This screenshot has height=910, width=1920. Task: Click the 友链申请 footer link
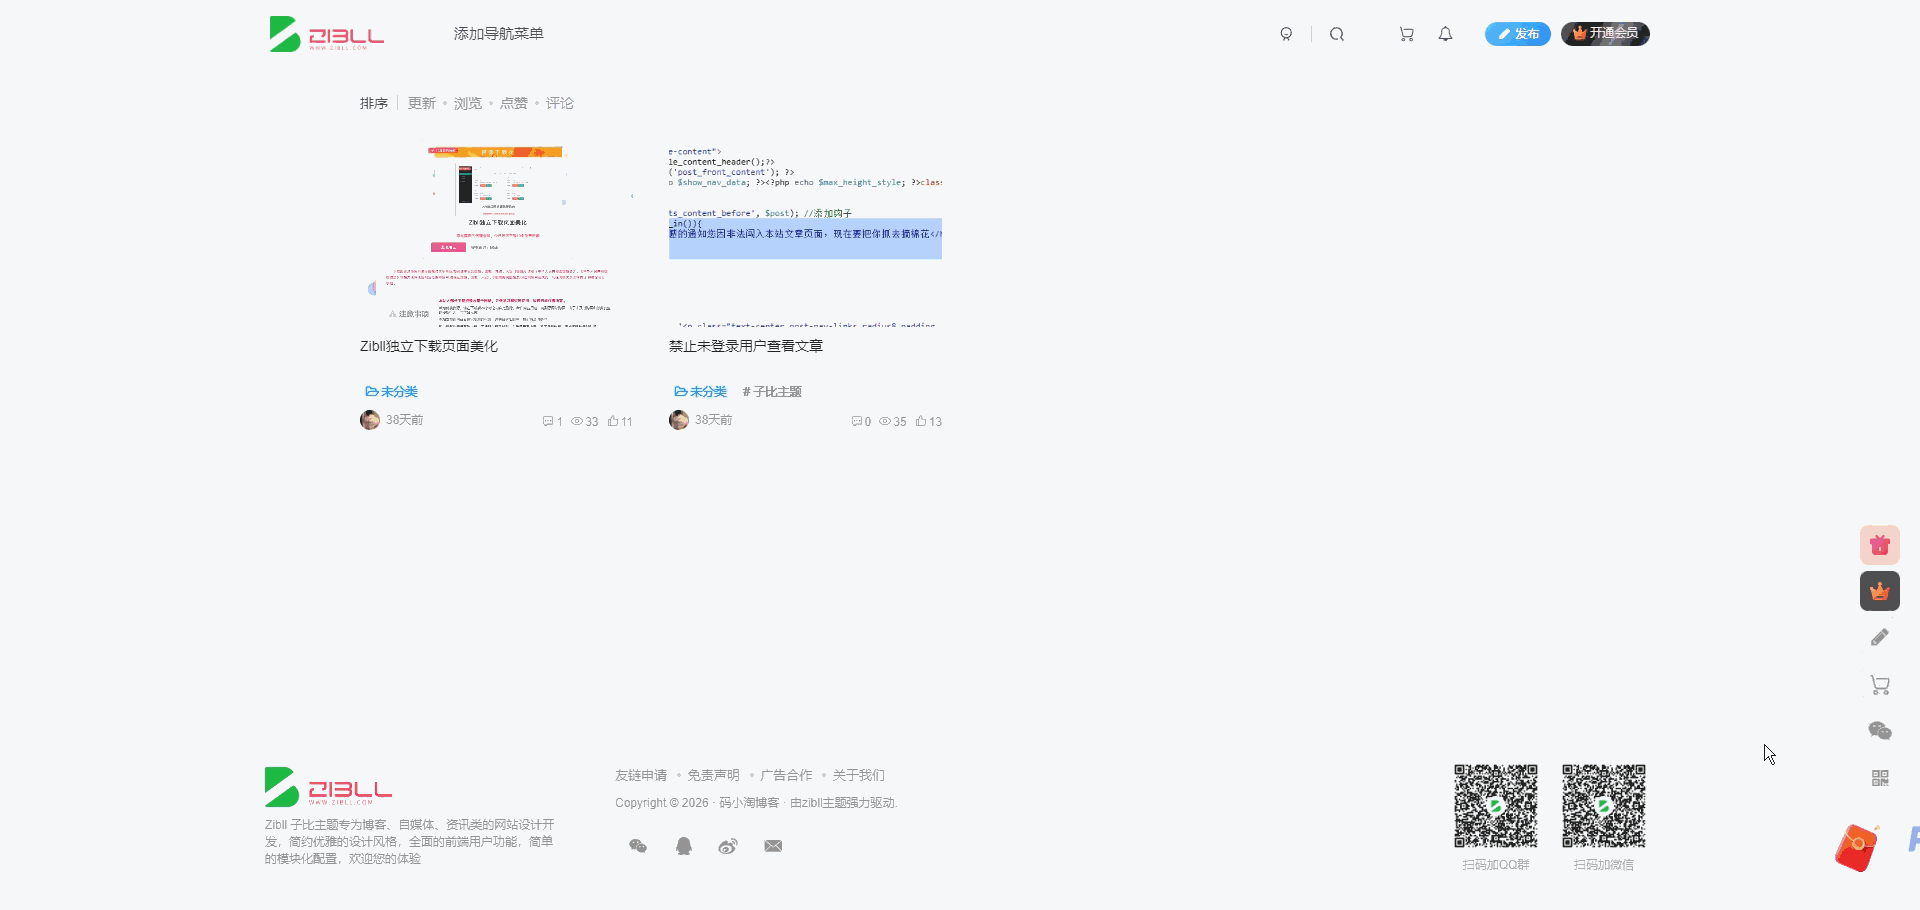(x=641, y=775)
